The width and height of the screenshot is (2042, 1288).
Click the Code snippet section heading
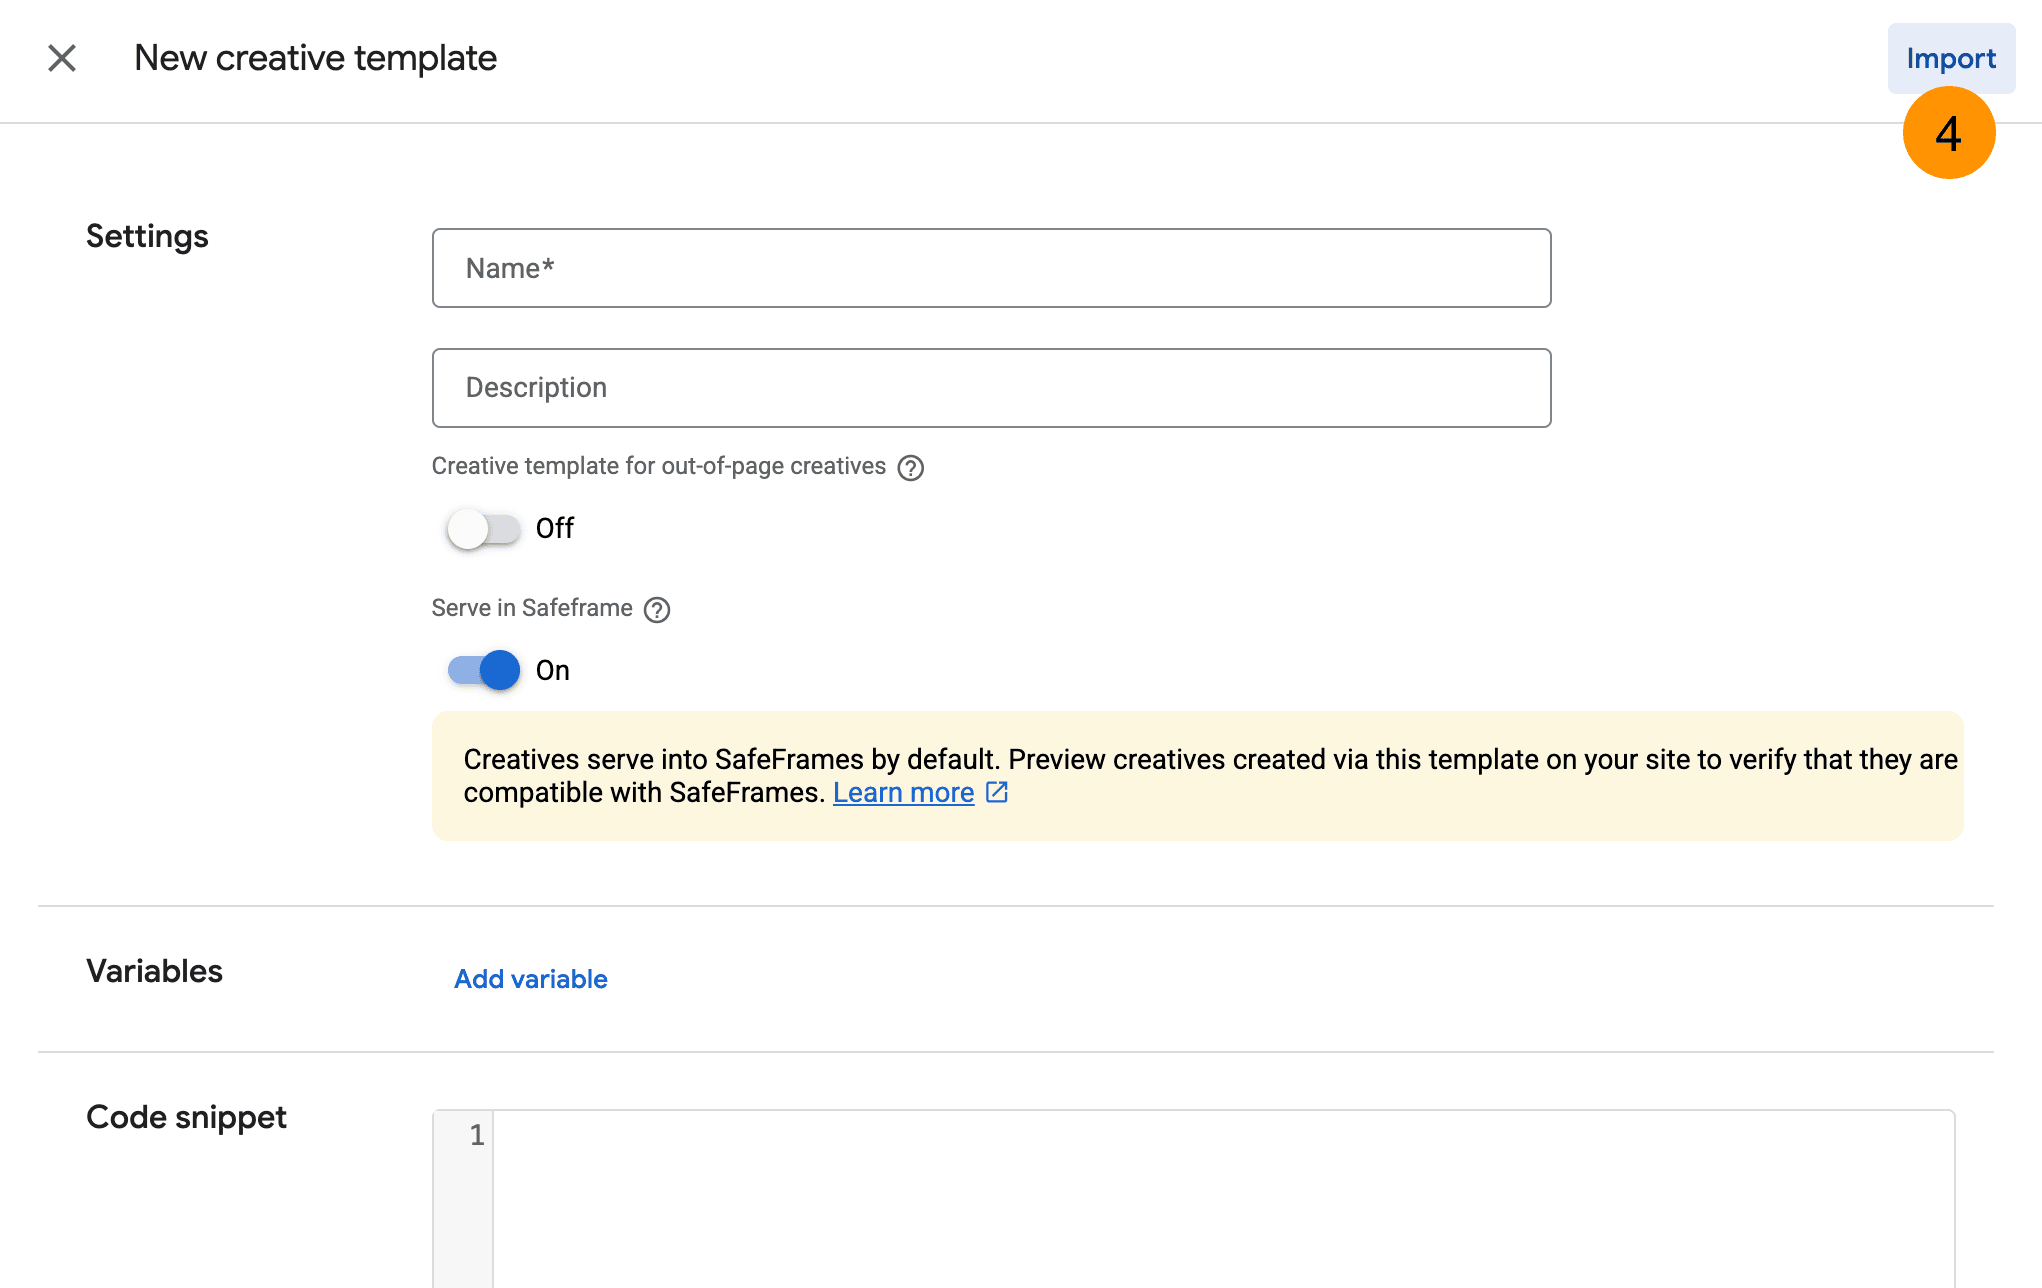click(186, 1117)
